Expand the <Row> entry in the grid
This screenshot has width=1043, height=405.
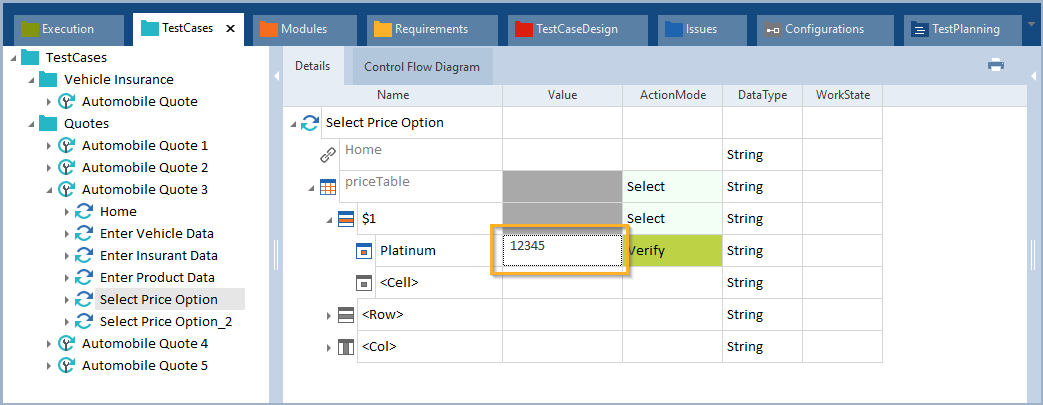point(329,316)
